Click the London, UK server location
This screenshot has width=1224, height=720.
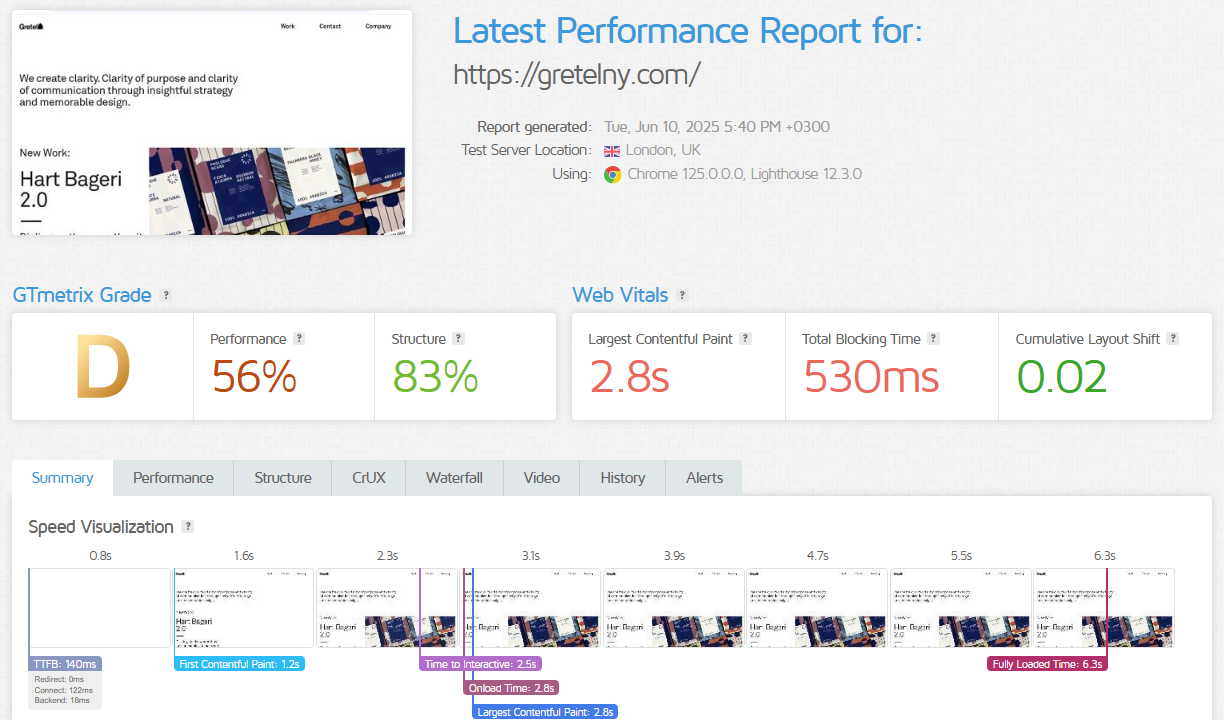point(663,151)
